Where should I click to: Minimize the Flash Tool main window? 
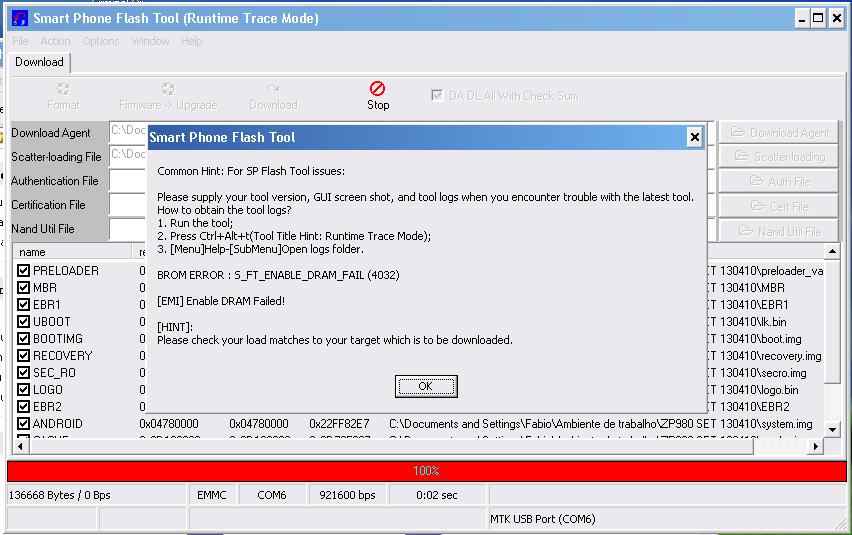pos(802,18)
